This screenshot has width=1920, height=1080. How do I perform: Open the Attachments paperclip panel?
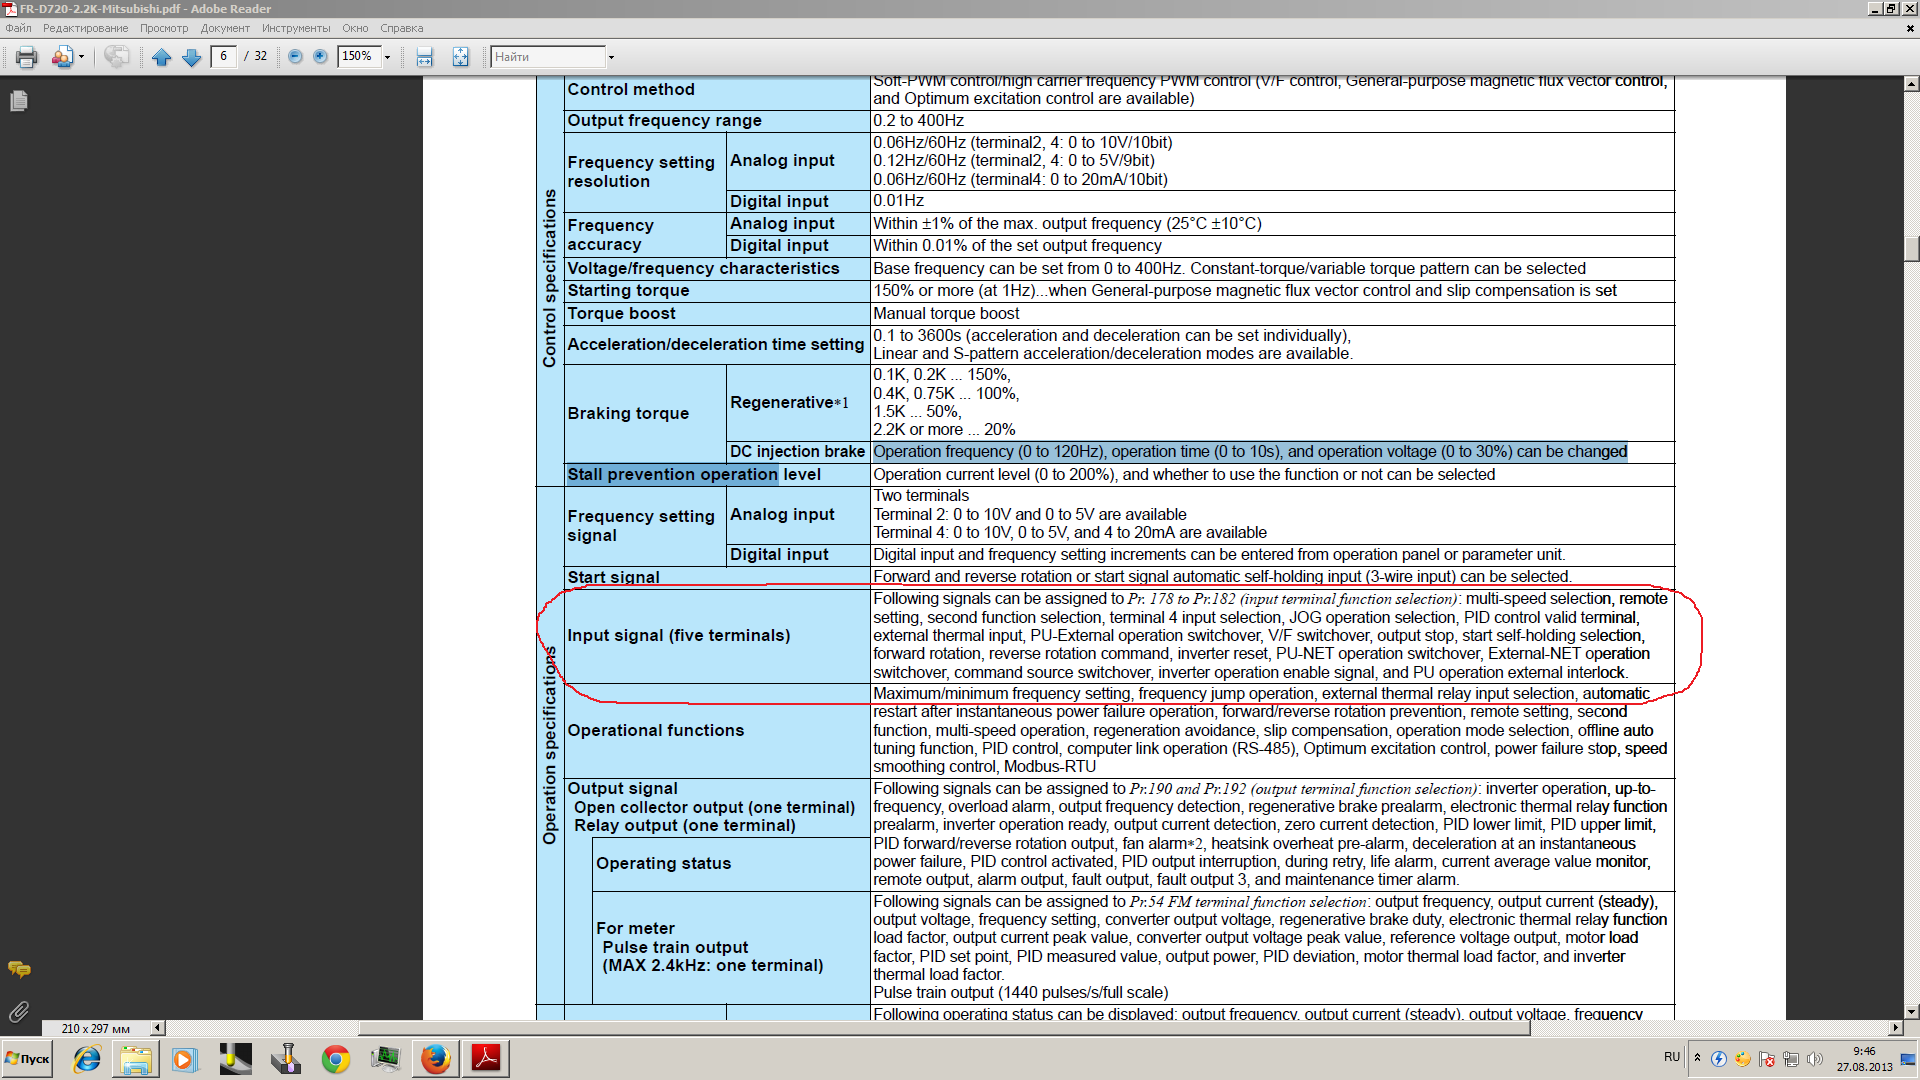[x=19, y=1012]
